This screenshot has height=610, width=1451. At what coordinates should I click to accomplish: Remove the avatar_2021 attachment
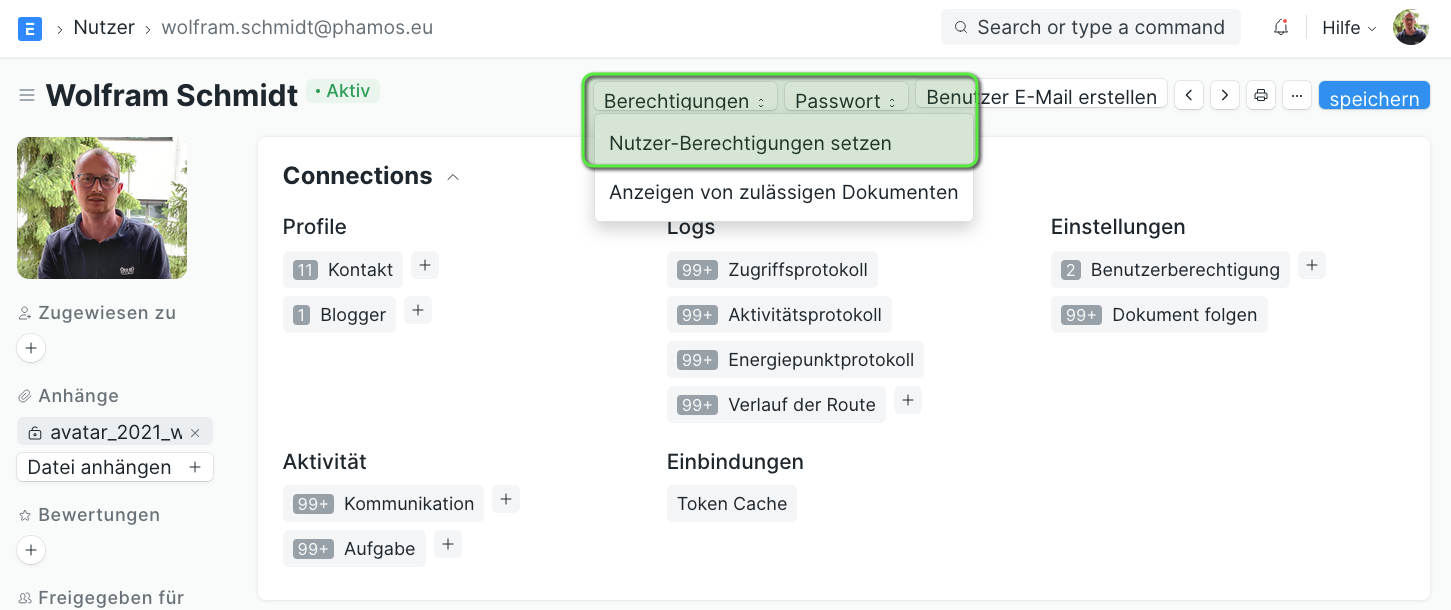(x=195, y=433)
